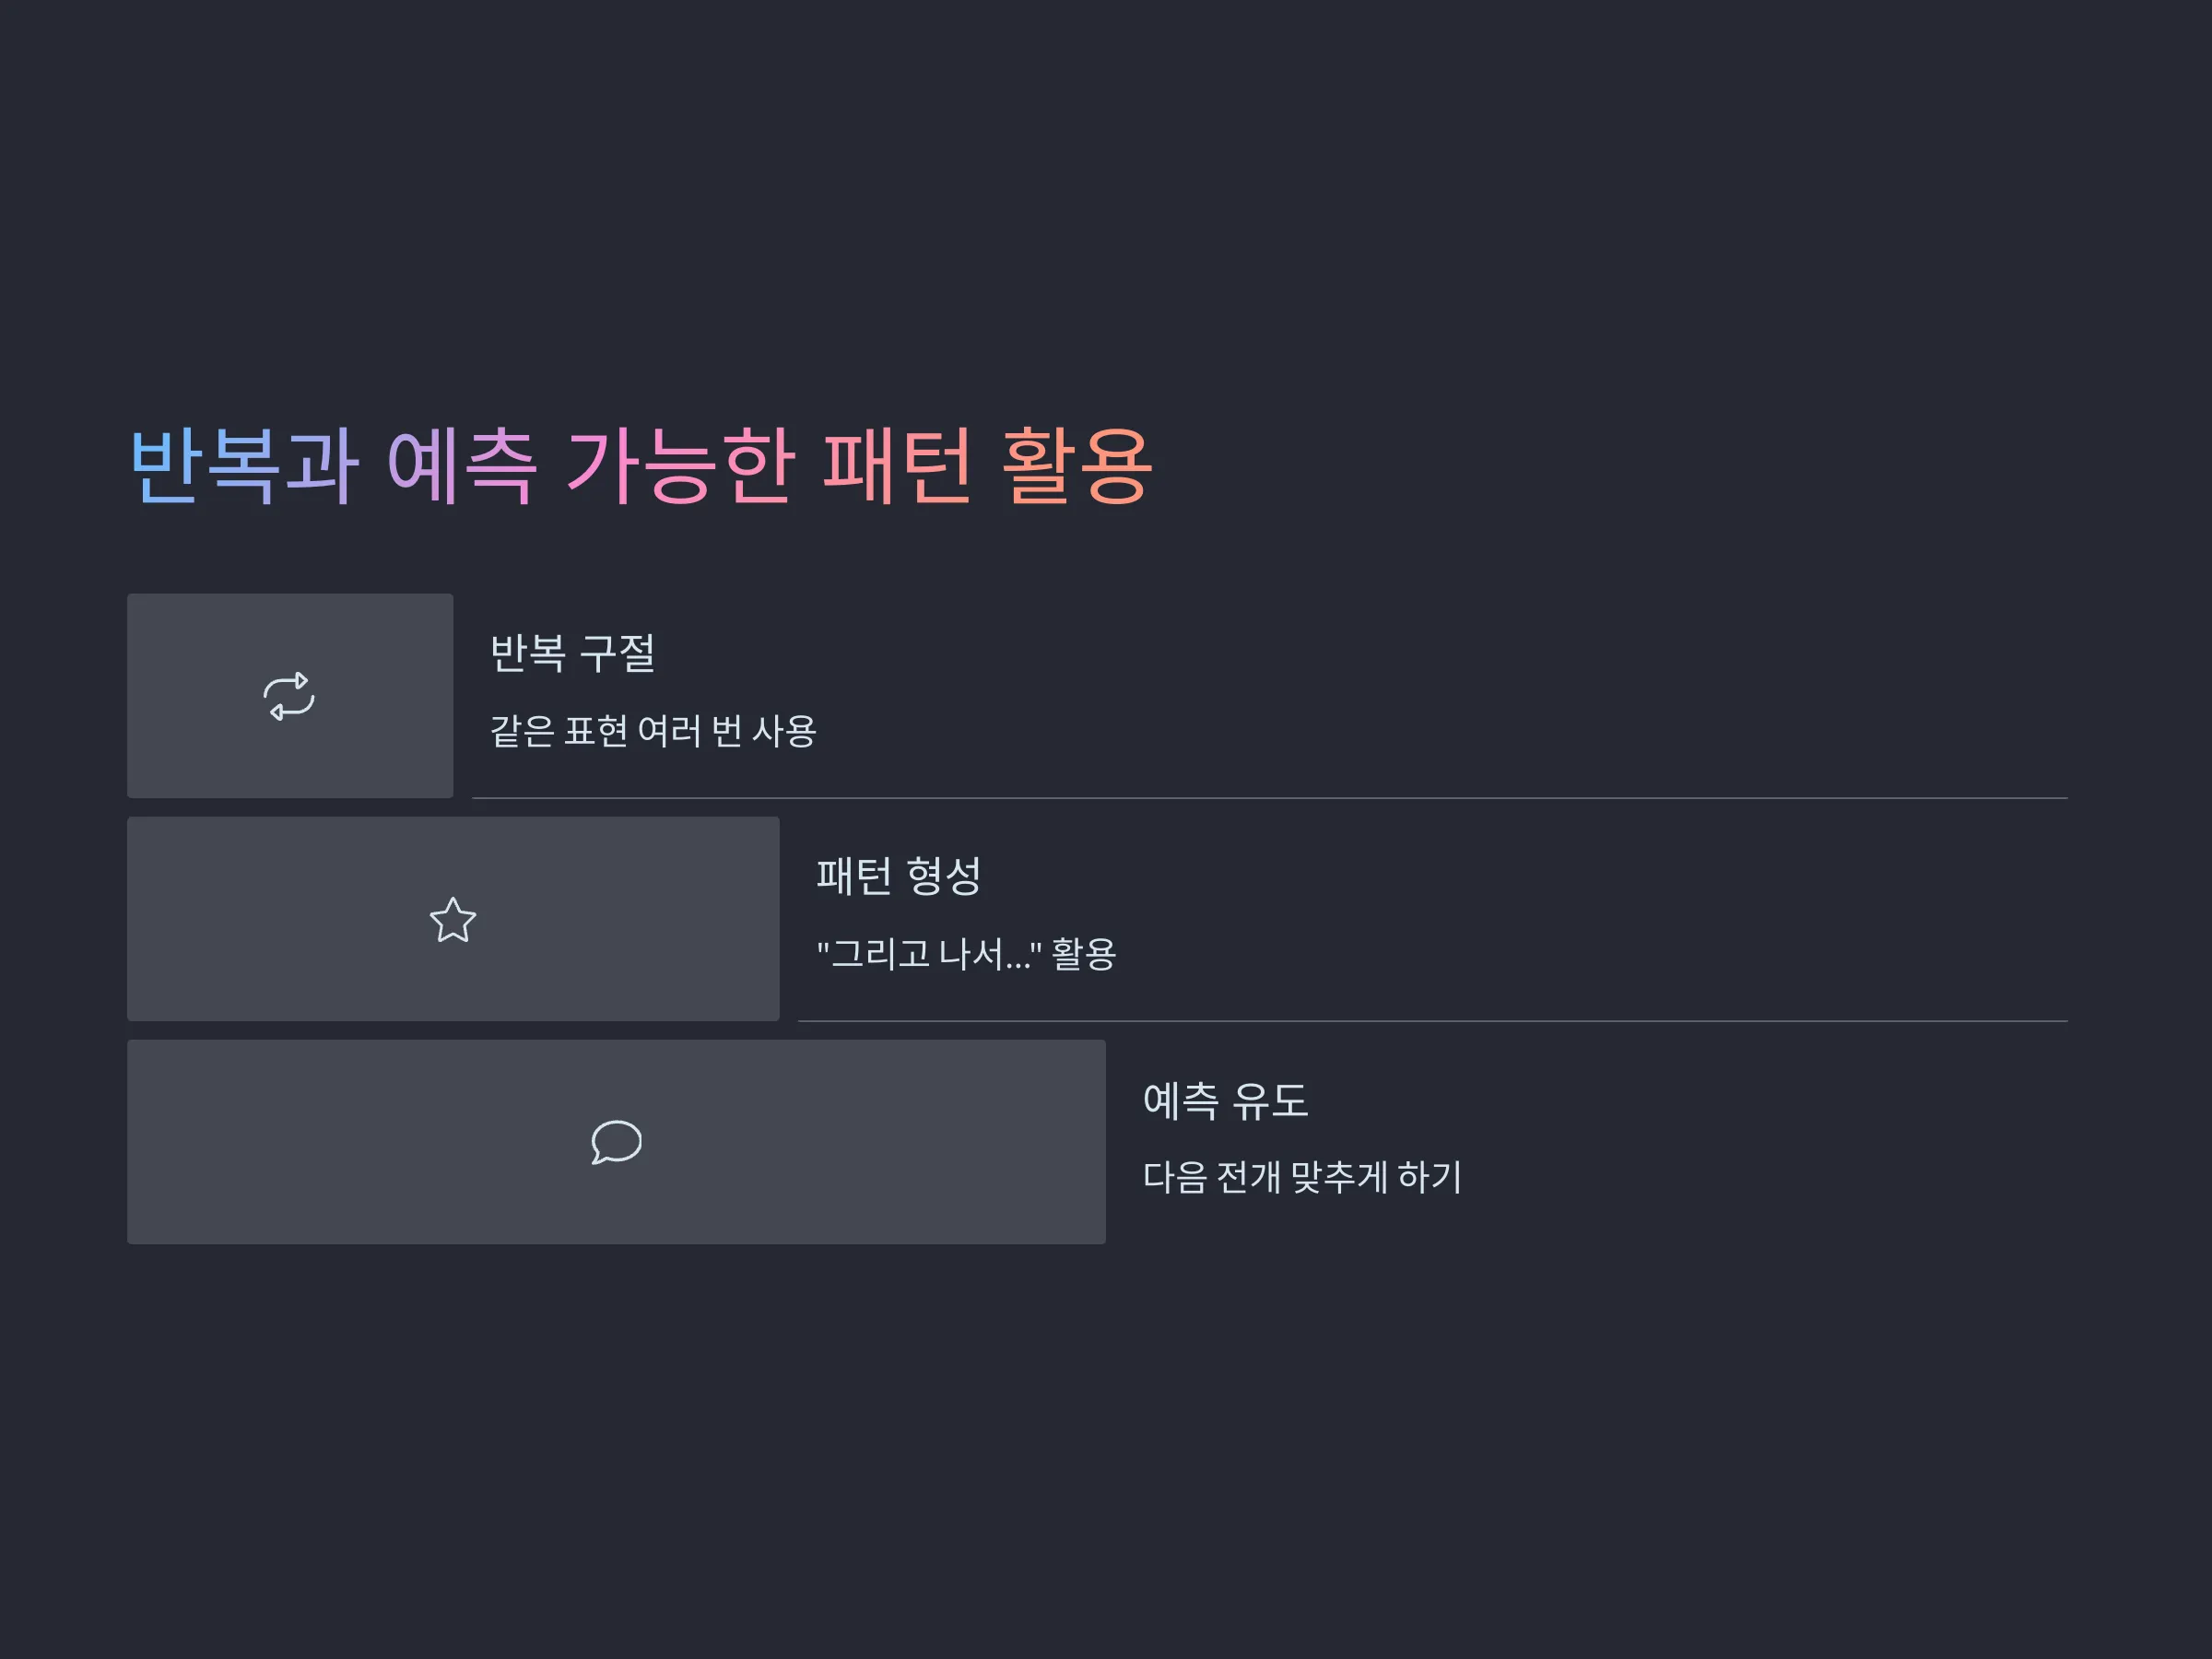Click the speech bubble icon

click(616, 1142)
